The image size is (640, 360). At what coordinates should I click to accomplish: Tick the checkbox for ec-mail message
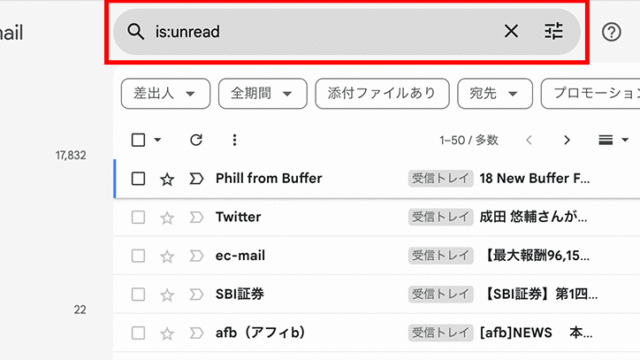point(138,256)
